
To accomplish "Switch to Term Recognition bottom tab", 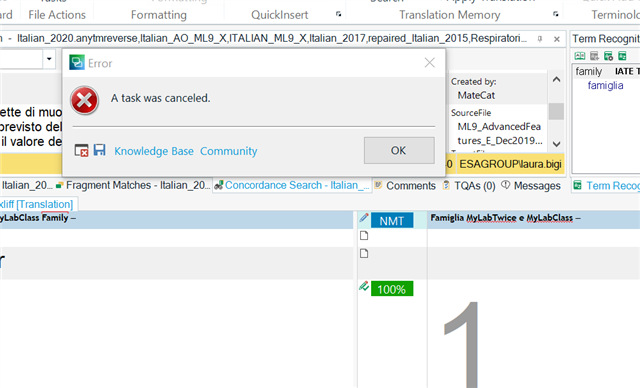I will (607, 186).
